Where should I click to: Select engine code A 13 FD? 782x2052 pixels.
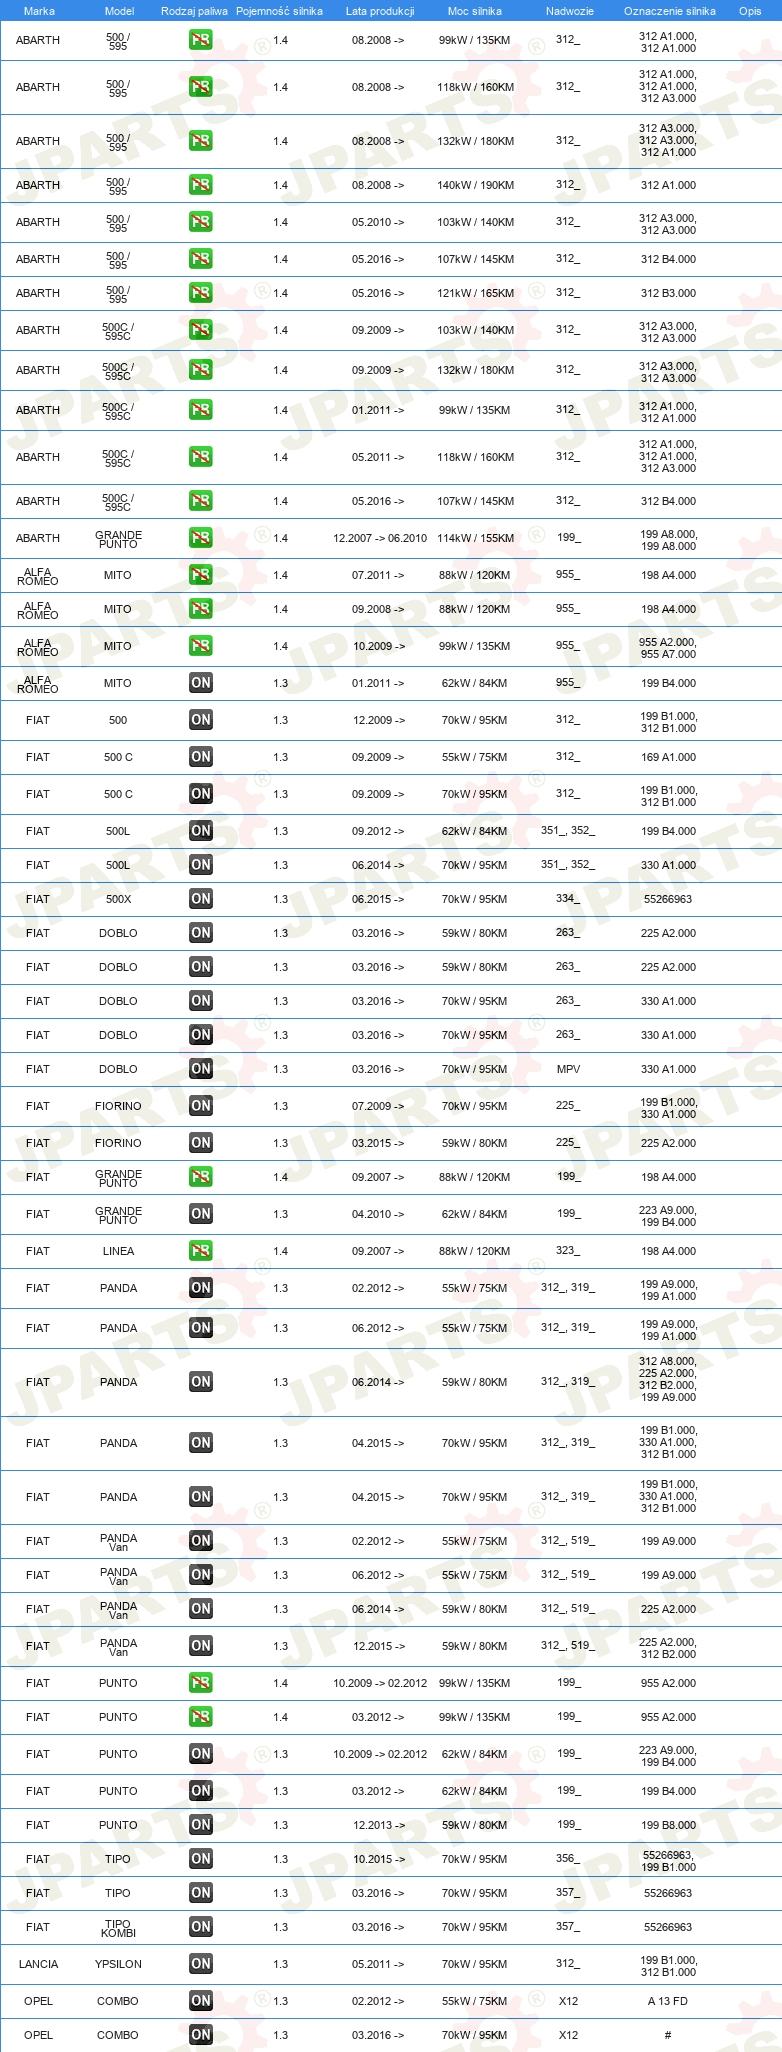(x=668, y=2001)
